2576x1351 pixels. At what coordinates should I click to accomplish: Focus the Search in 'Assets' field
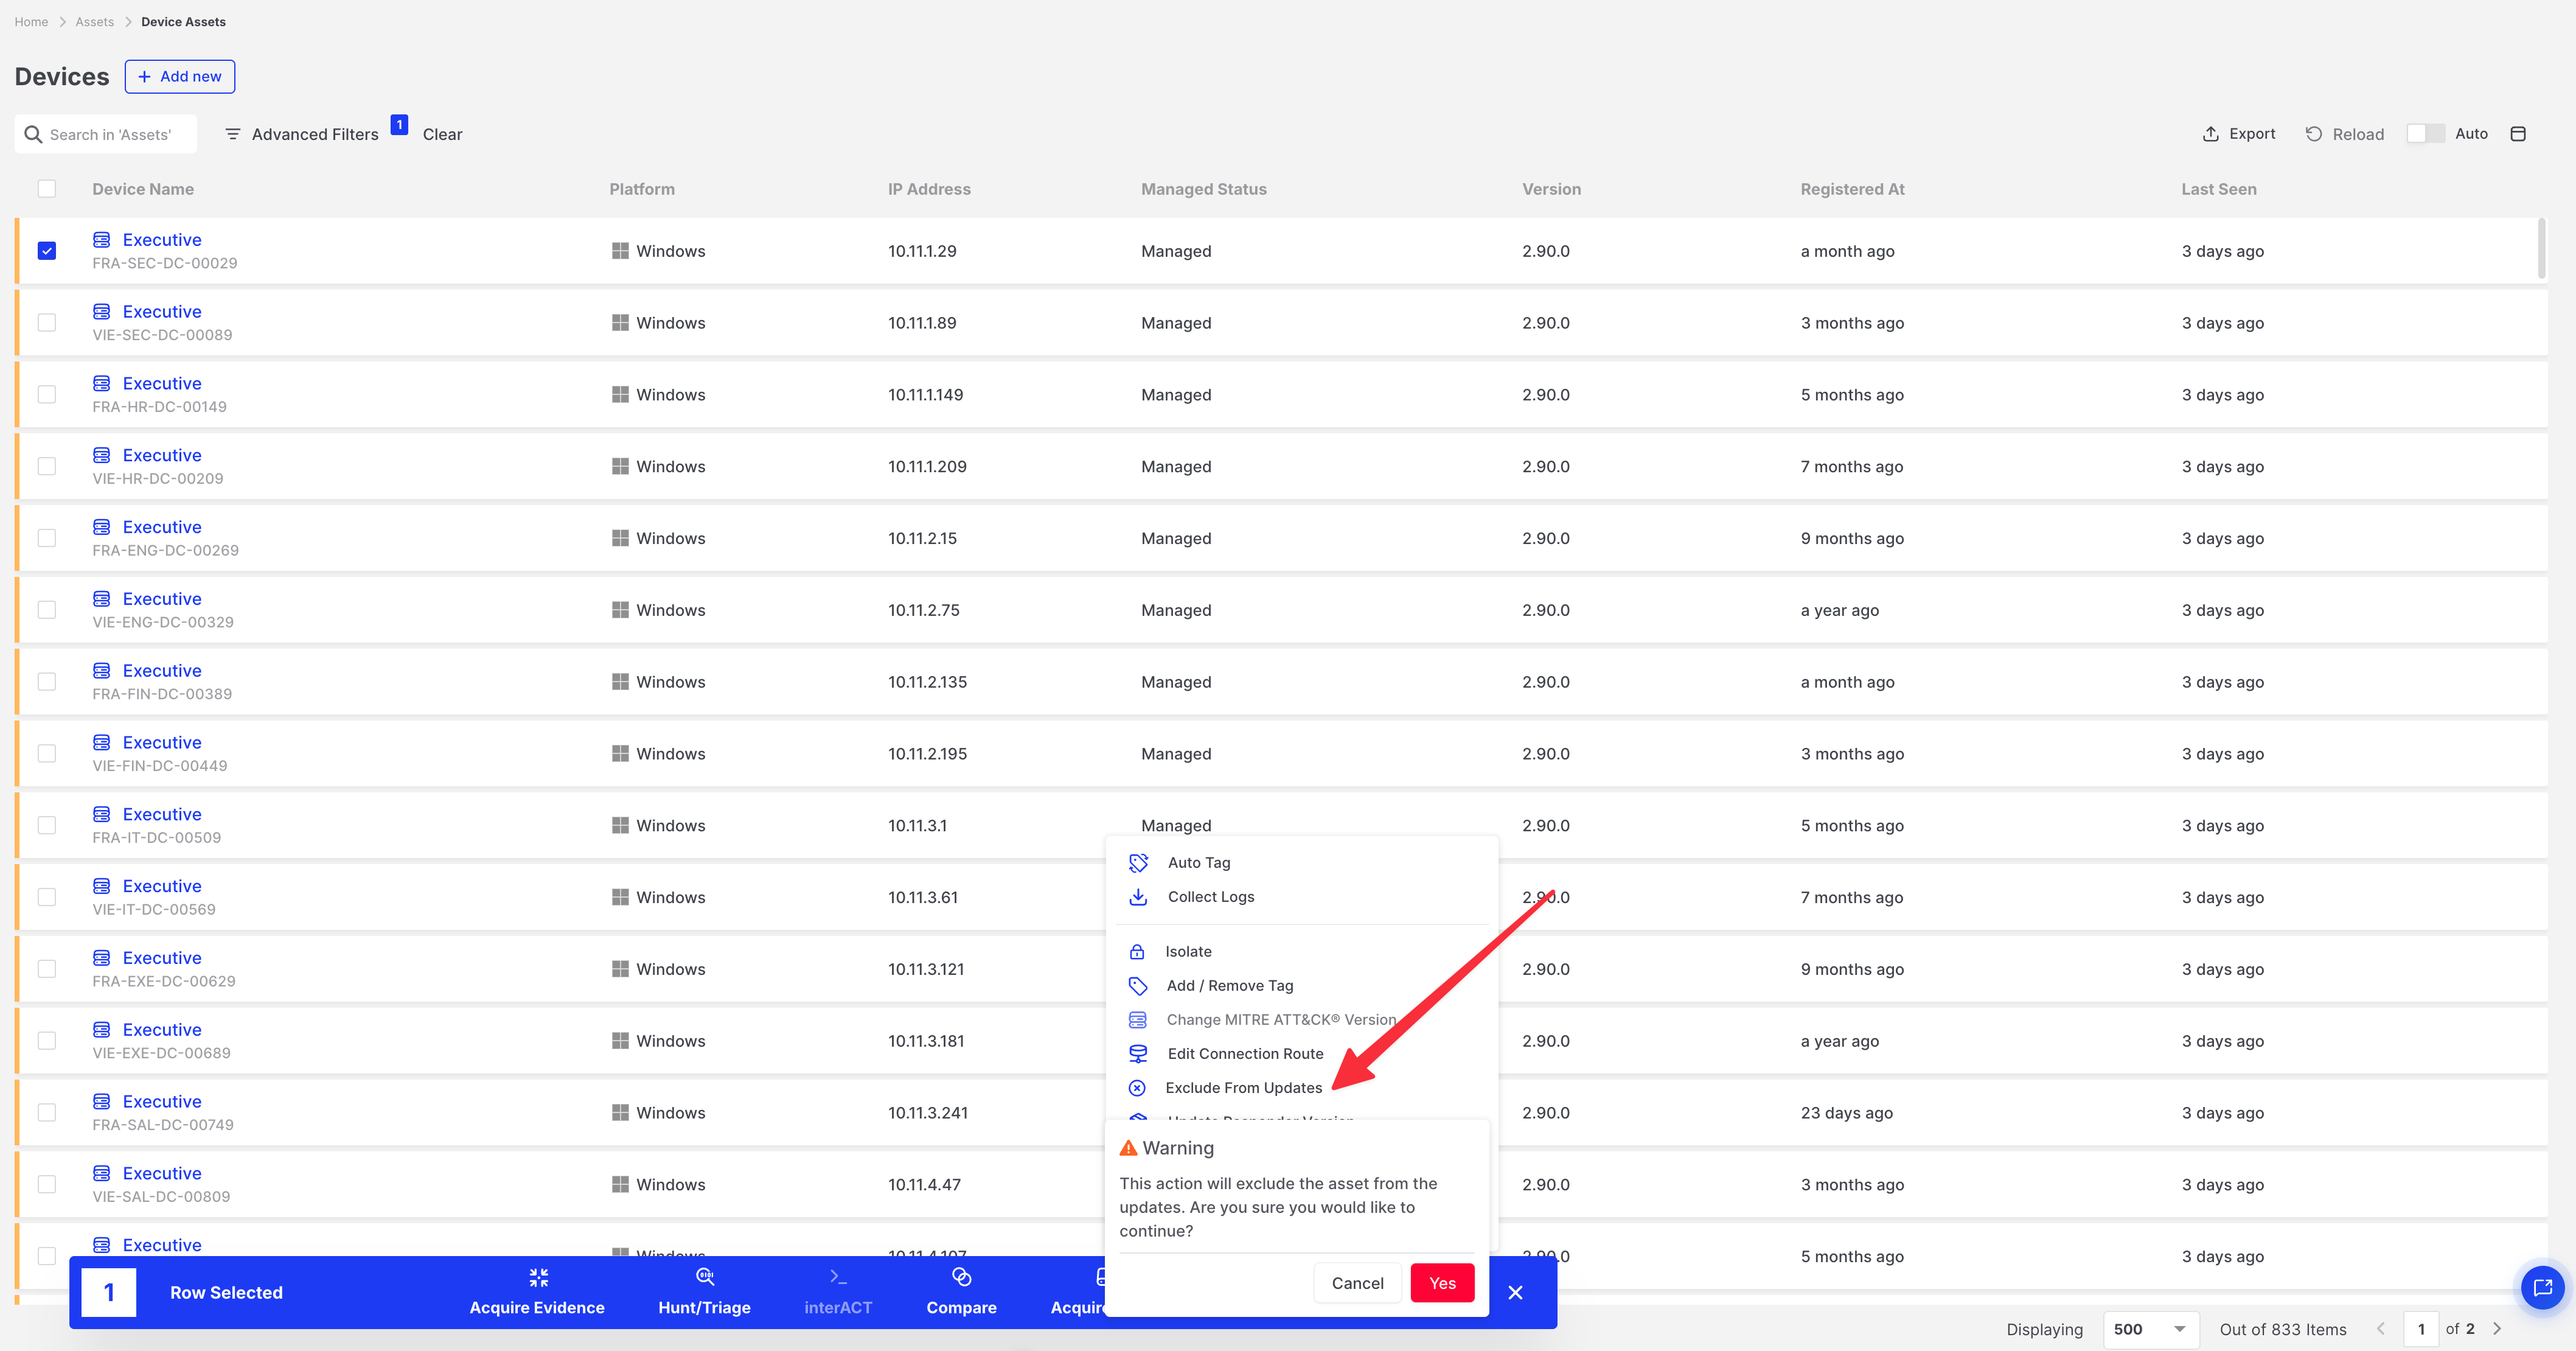click(x=106, y=134)
